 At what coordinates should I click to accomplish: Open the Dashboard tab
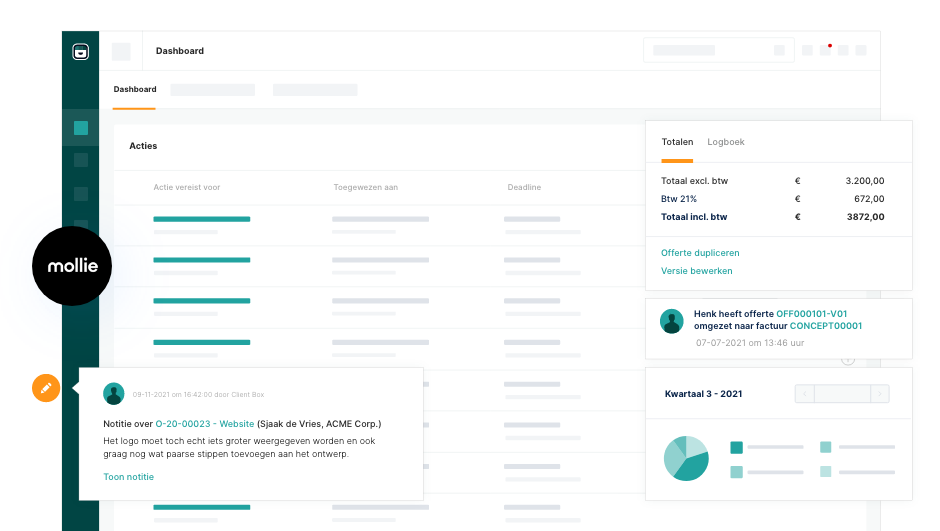[135, 89]
